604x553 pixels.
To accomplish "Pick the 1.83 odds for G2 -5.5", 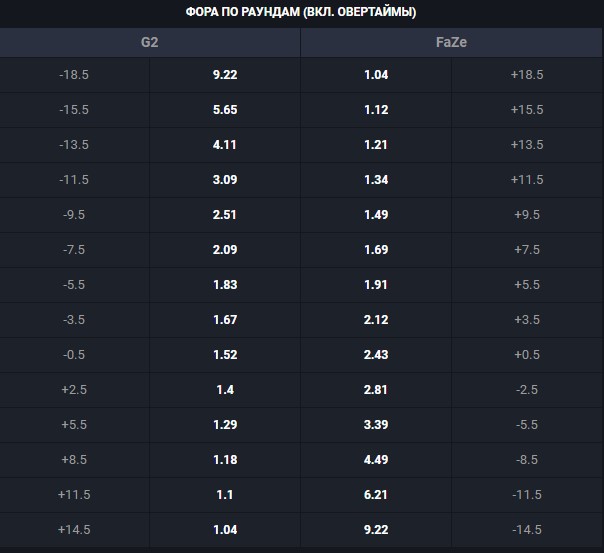I will [225, 285].
